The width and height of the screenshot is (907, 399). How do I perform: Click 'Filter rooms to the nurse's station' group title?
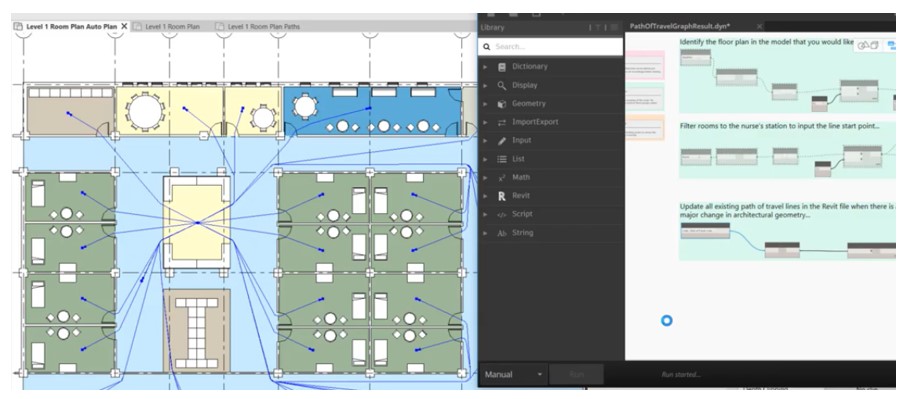click(x=779, y=125)
